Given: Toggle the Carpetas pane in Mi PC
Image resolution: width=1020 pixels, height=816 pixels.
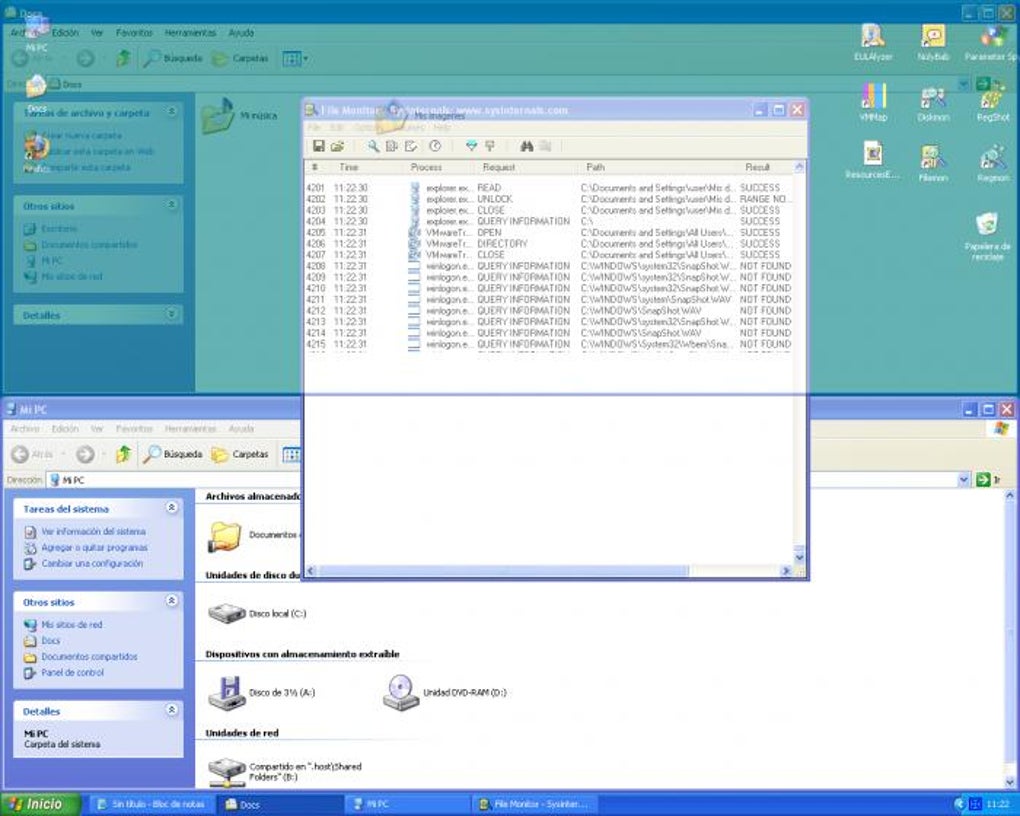Looking at the screenshot, I should click(x=239, y=454).
